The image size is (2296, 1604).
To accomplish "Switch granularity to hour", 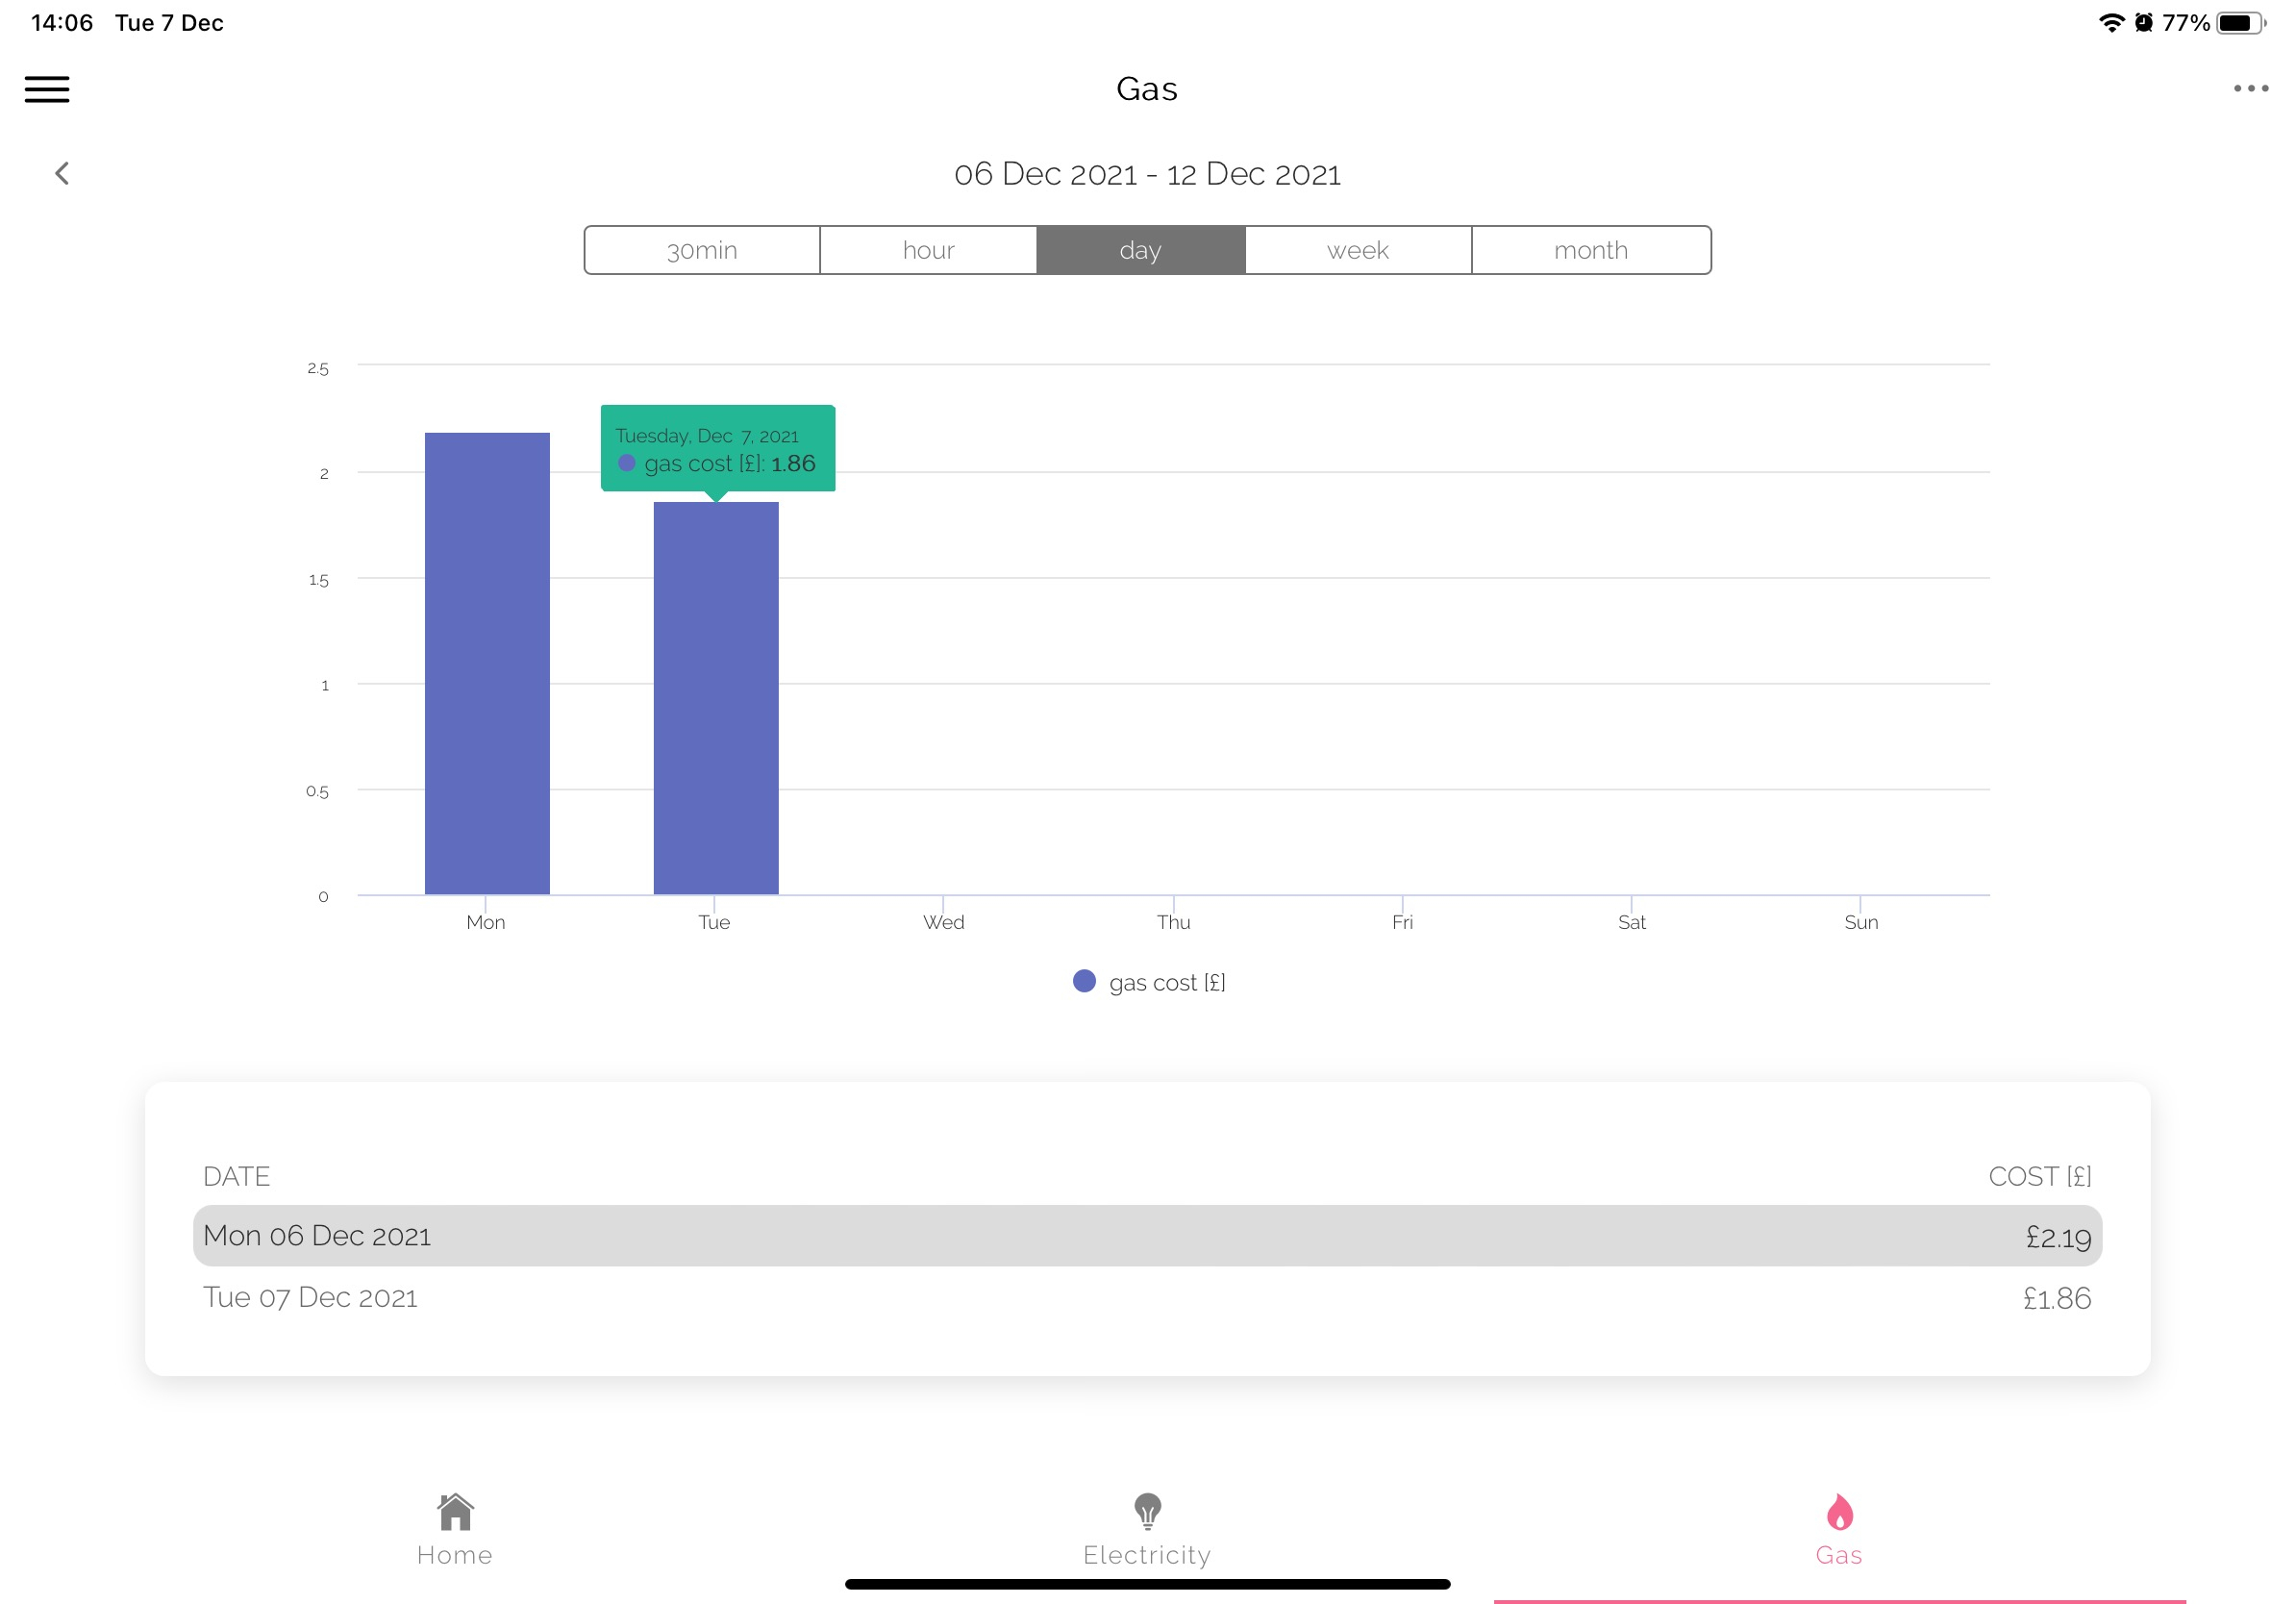I will pos(928,250).
